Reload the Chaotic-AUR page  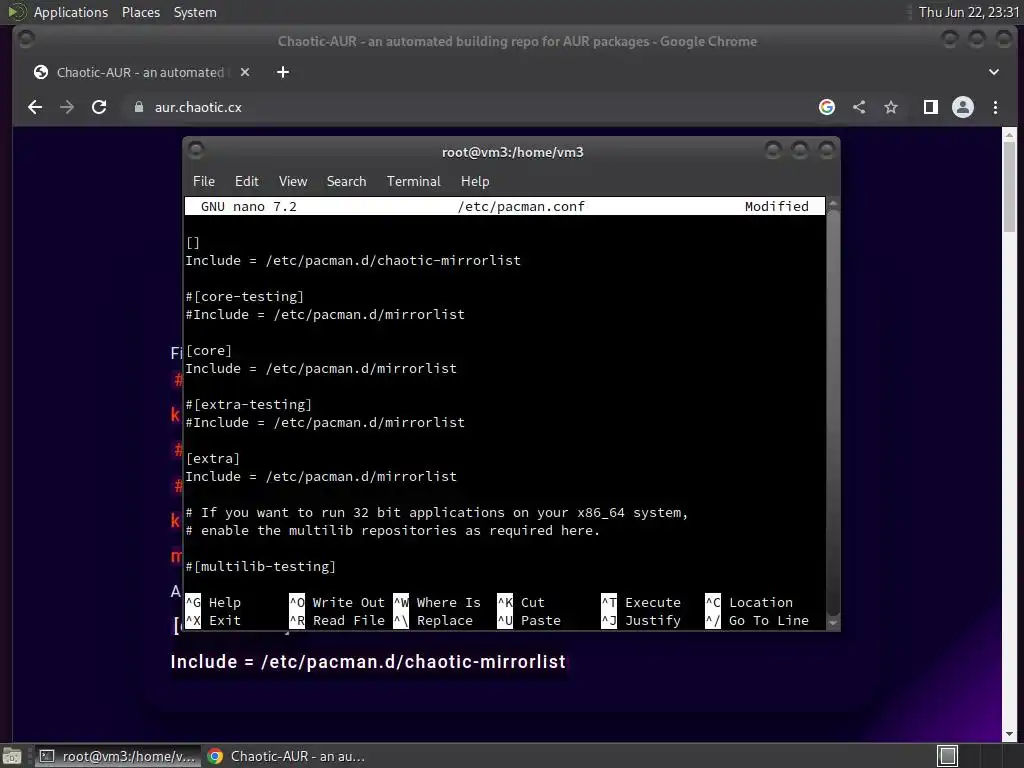tap(99, 107)
